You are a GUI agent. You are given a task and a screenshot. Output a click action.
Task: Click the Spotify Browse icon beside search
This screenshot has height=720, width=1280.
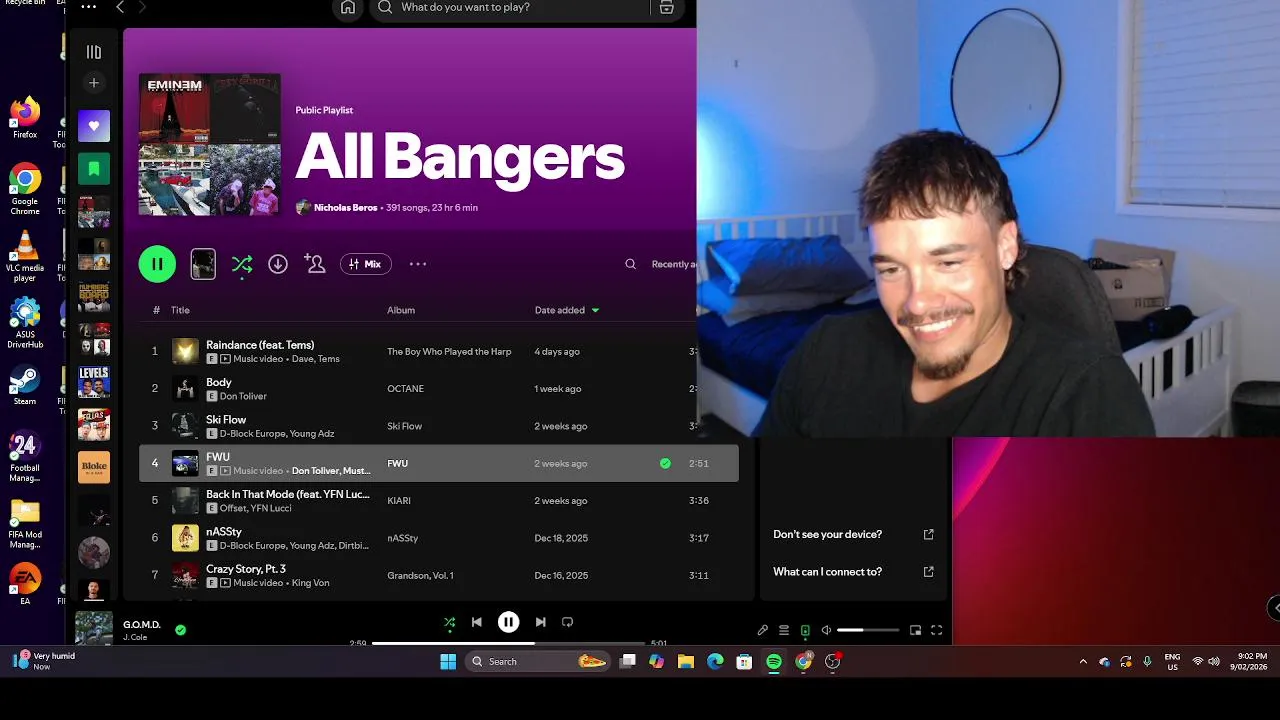coord(666,8)
